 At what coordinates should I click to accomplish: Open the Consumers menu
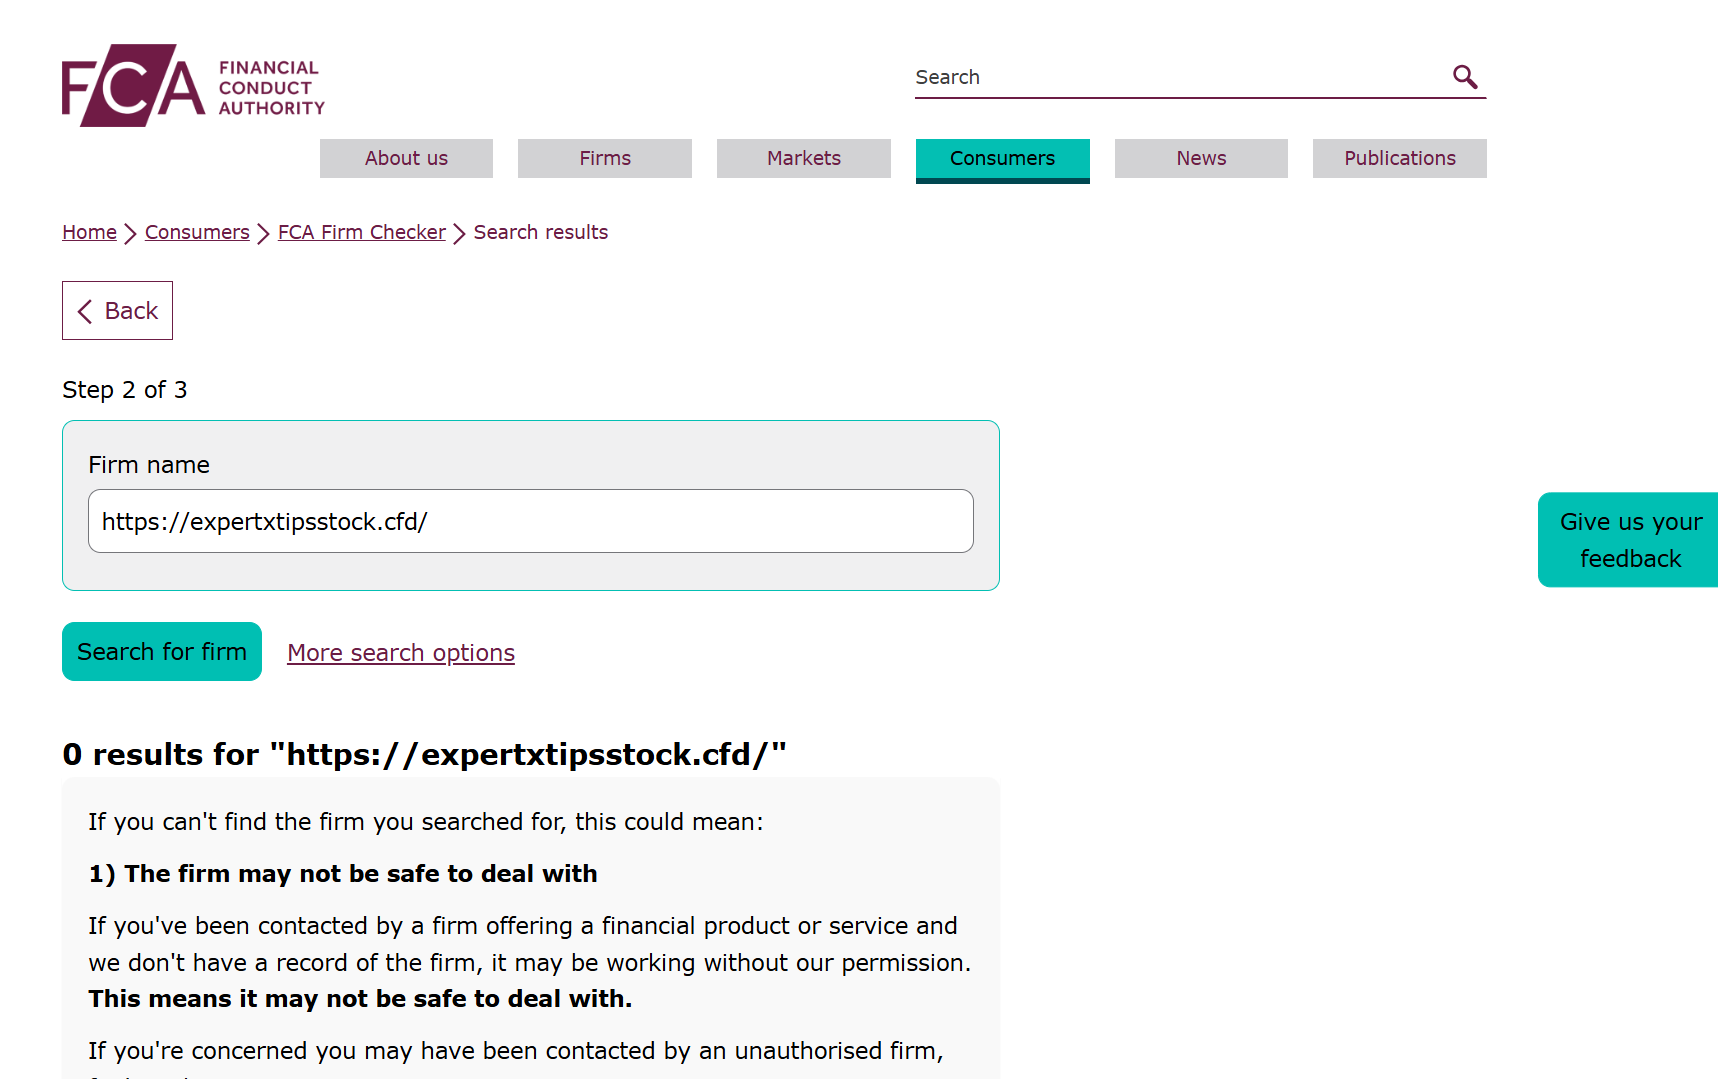[1003, 160]
